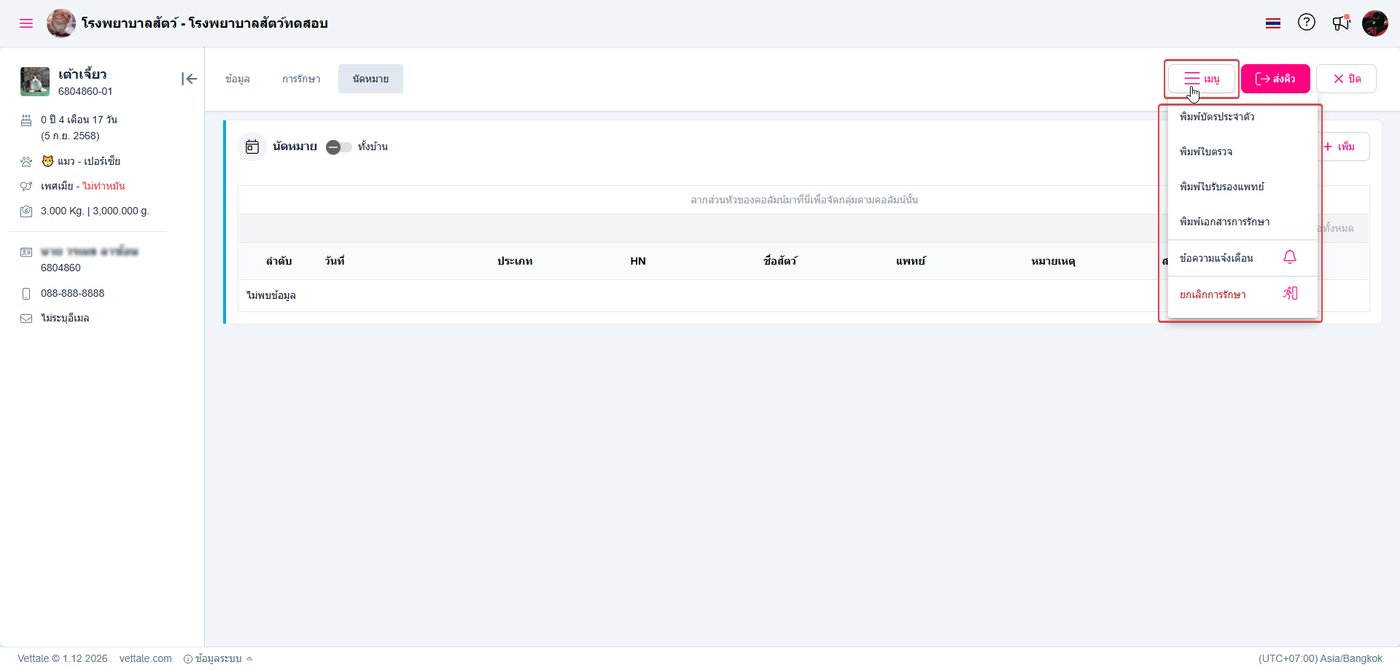This screenshot has height=670, width=1400.
Task: Switch to the การรักษา tab
Action: 301,79
